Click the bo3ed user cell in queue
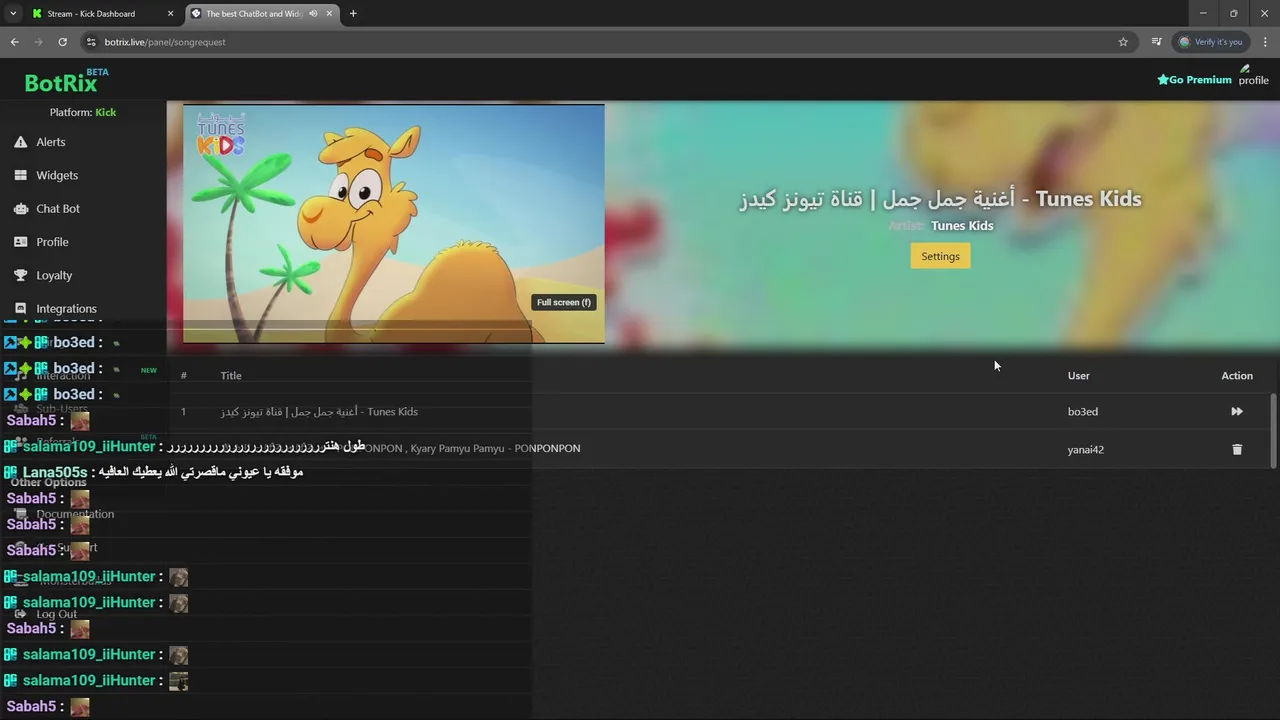The image size is (1280, 720). click(1083, 412)
